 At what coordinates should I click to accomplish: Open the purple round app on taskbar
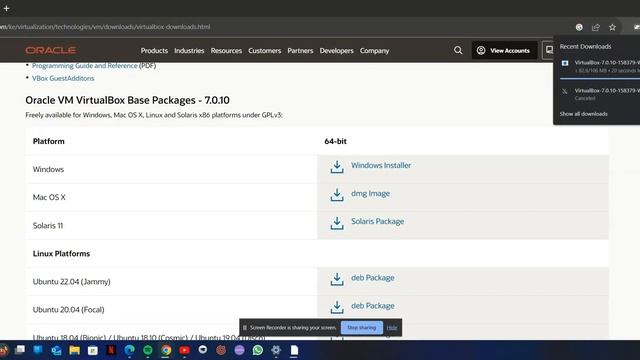[240, 350]
